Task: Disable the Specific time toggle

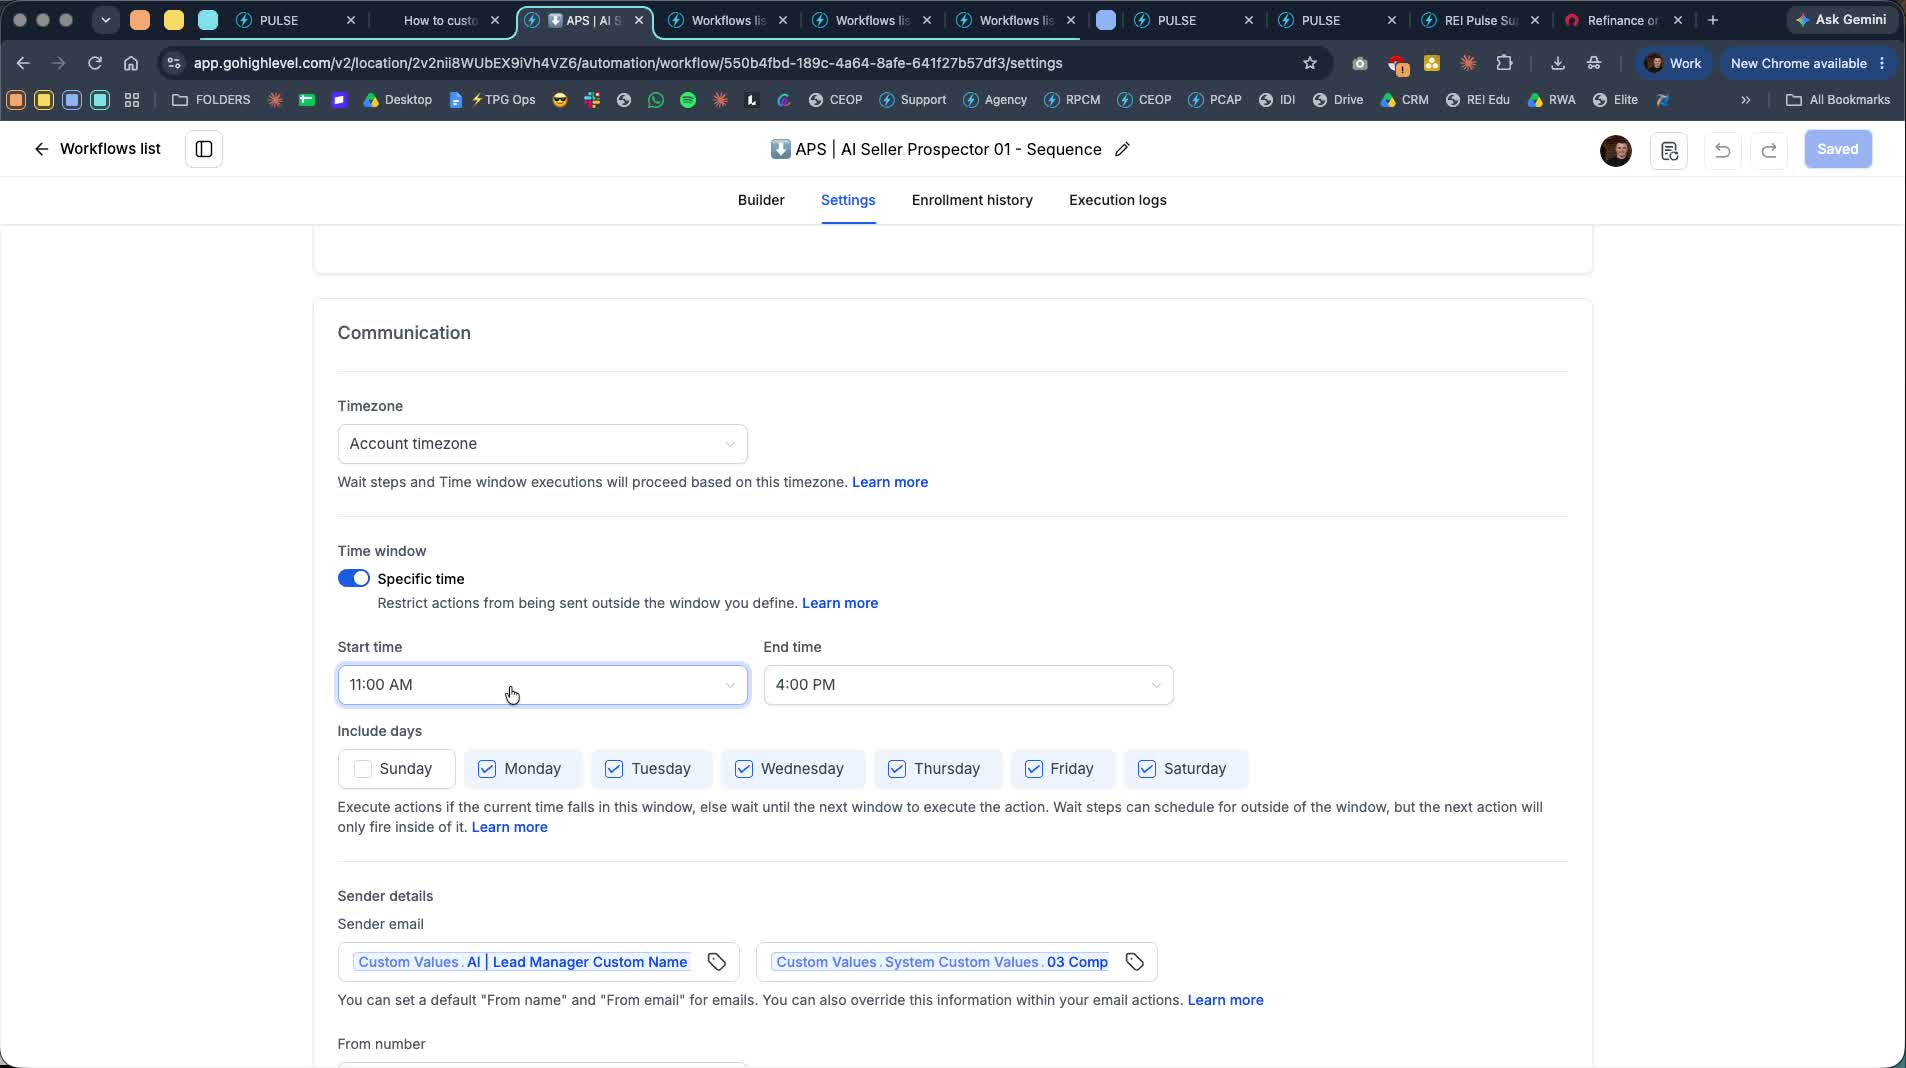Action: pos(354,579)
